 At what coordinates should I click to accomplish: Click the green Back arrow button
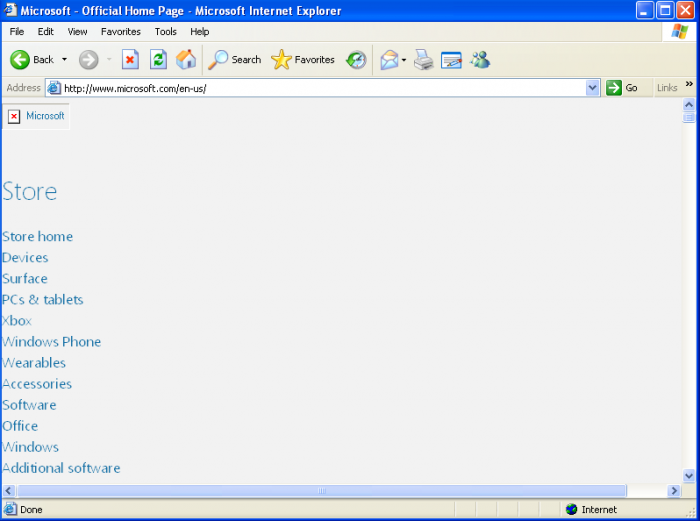tap(20, 59)
